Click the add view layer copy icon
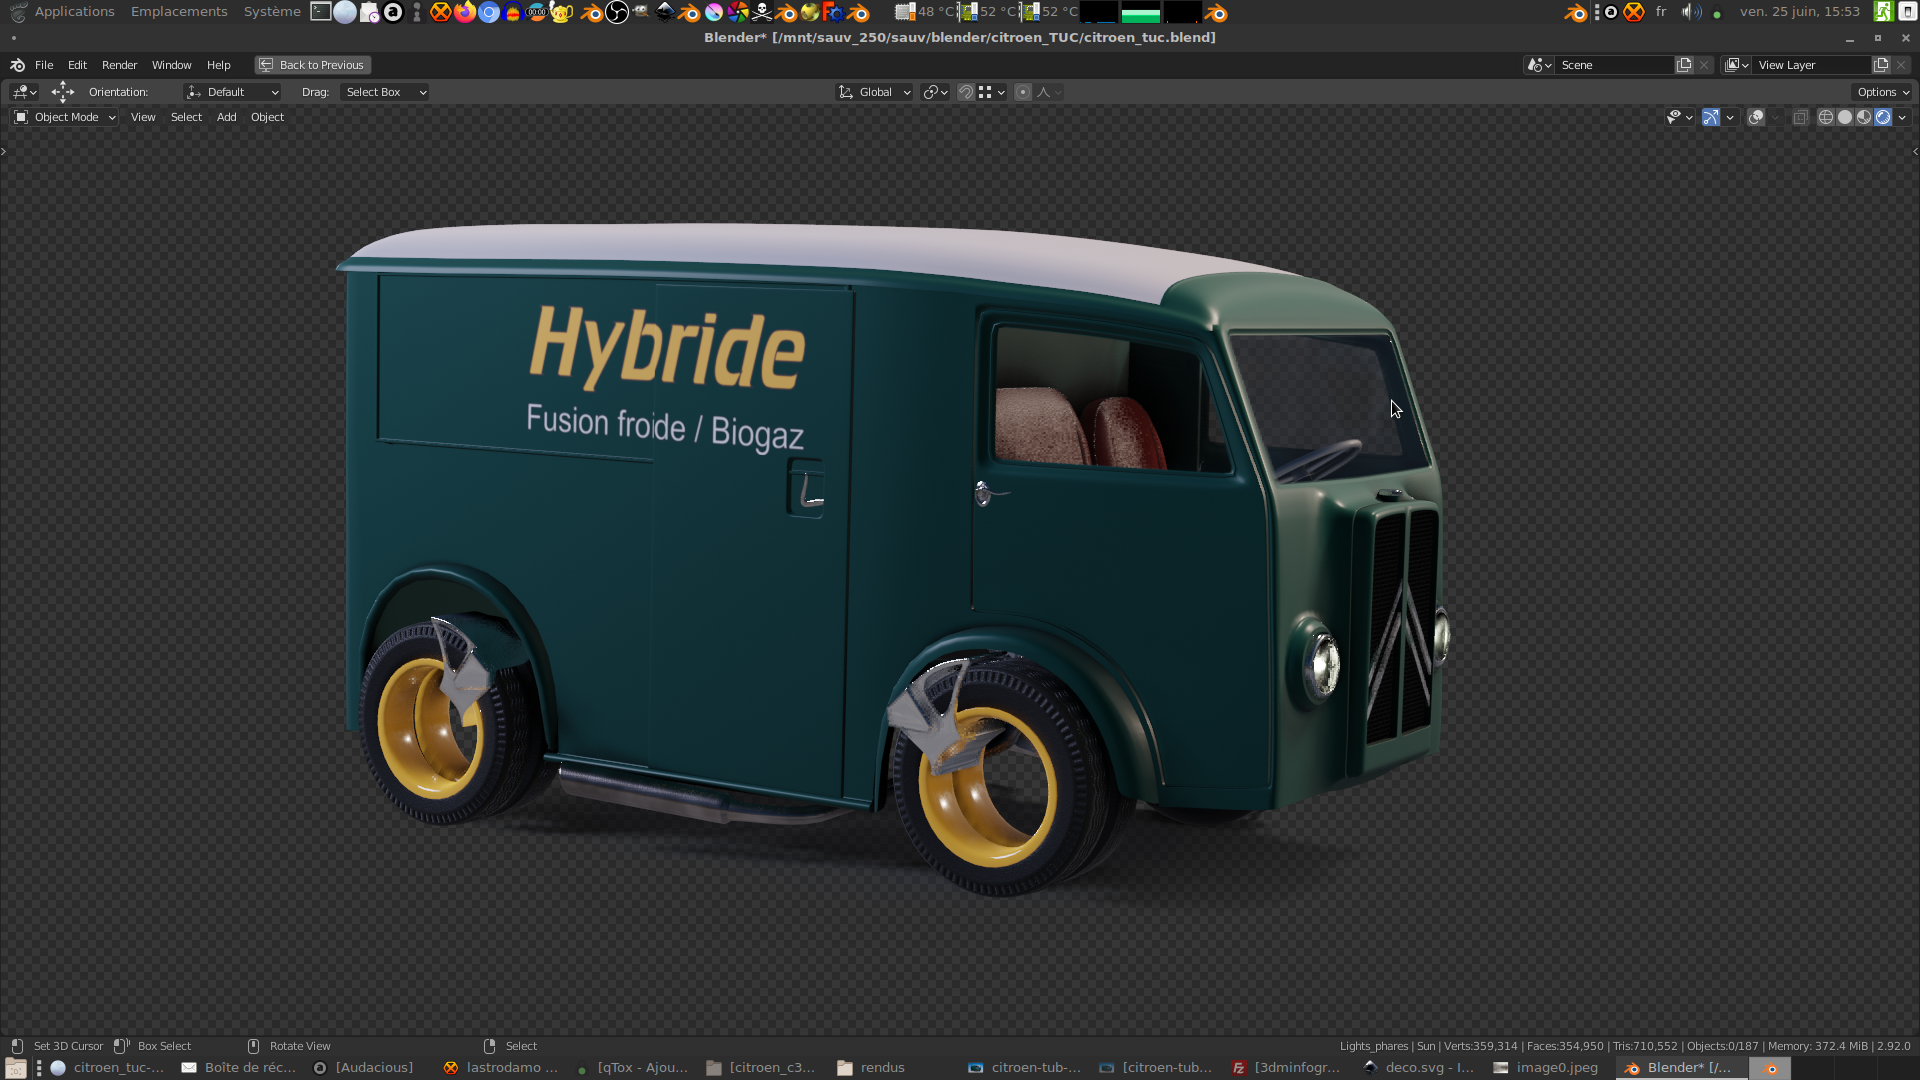 [1881, 65]
